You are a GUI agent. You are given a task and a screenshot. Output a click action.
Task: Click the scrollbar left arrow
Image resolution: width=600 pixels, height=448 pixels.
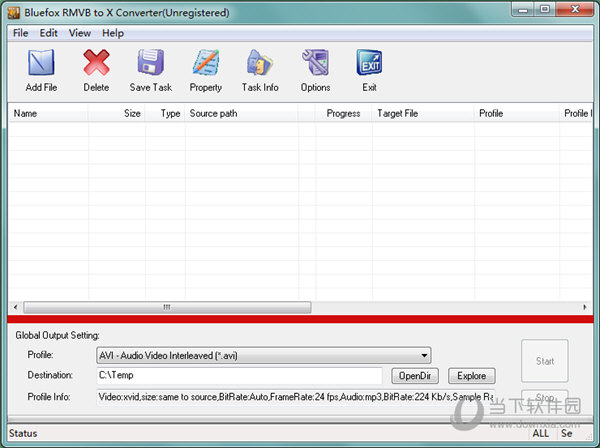pyautogui.click(x=16, y=307)
